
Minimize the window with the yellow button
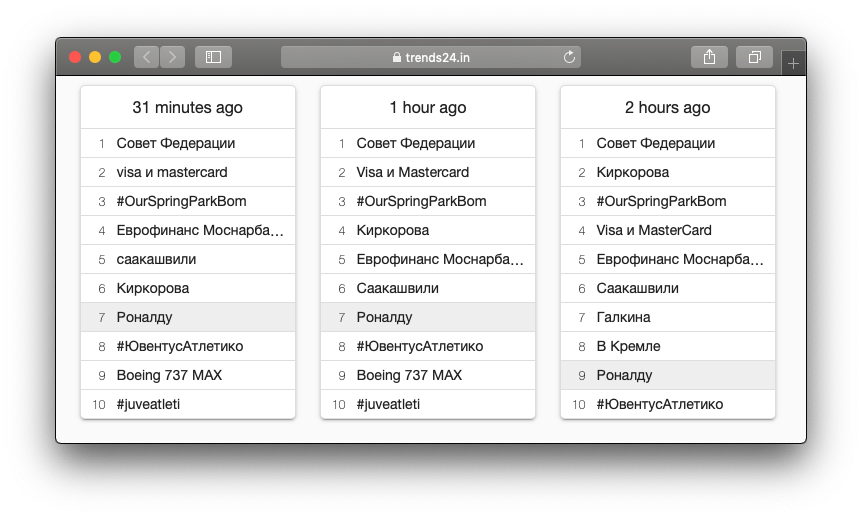(95, 57)
